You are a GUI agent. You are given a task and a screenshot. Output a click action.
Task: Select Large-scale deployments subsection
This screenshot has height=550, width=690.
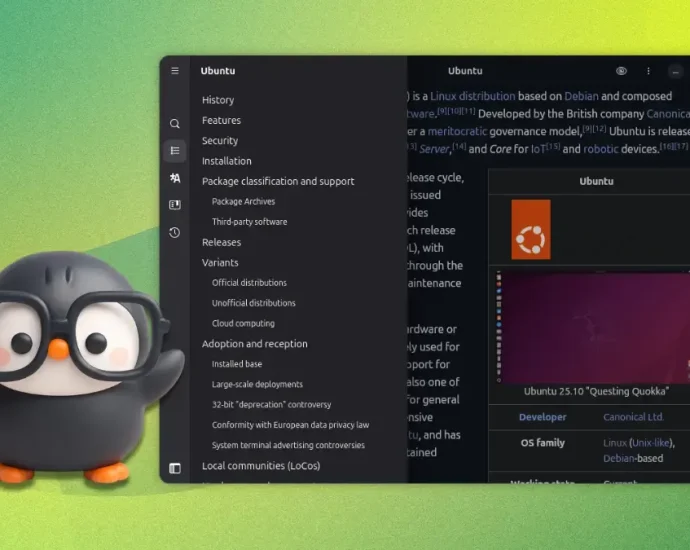[x=257, y=384]
